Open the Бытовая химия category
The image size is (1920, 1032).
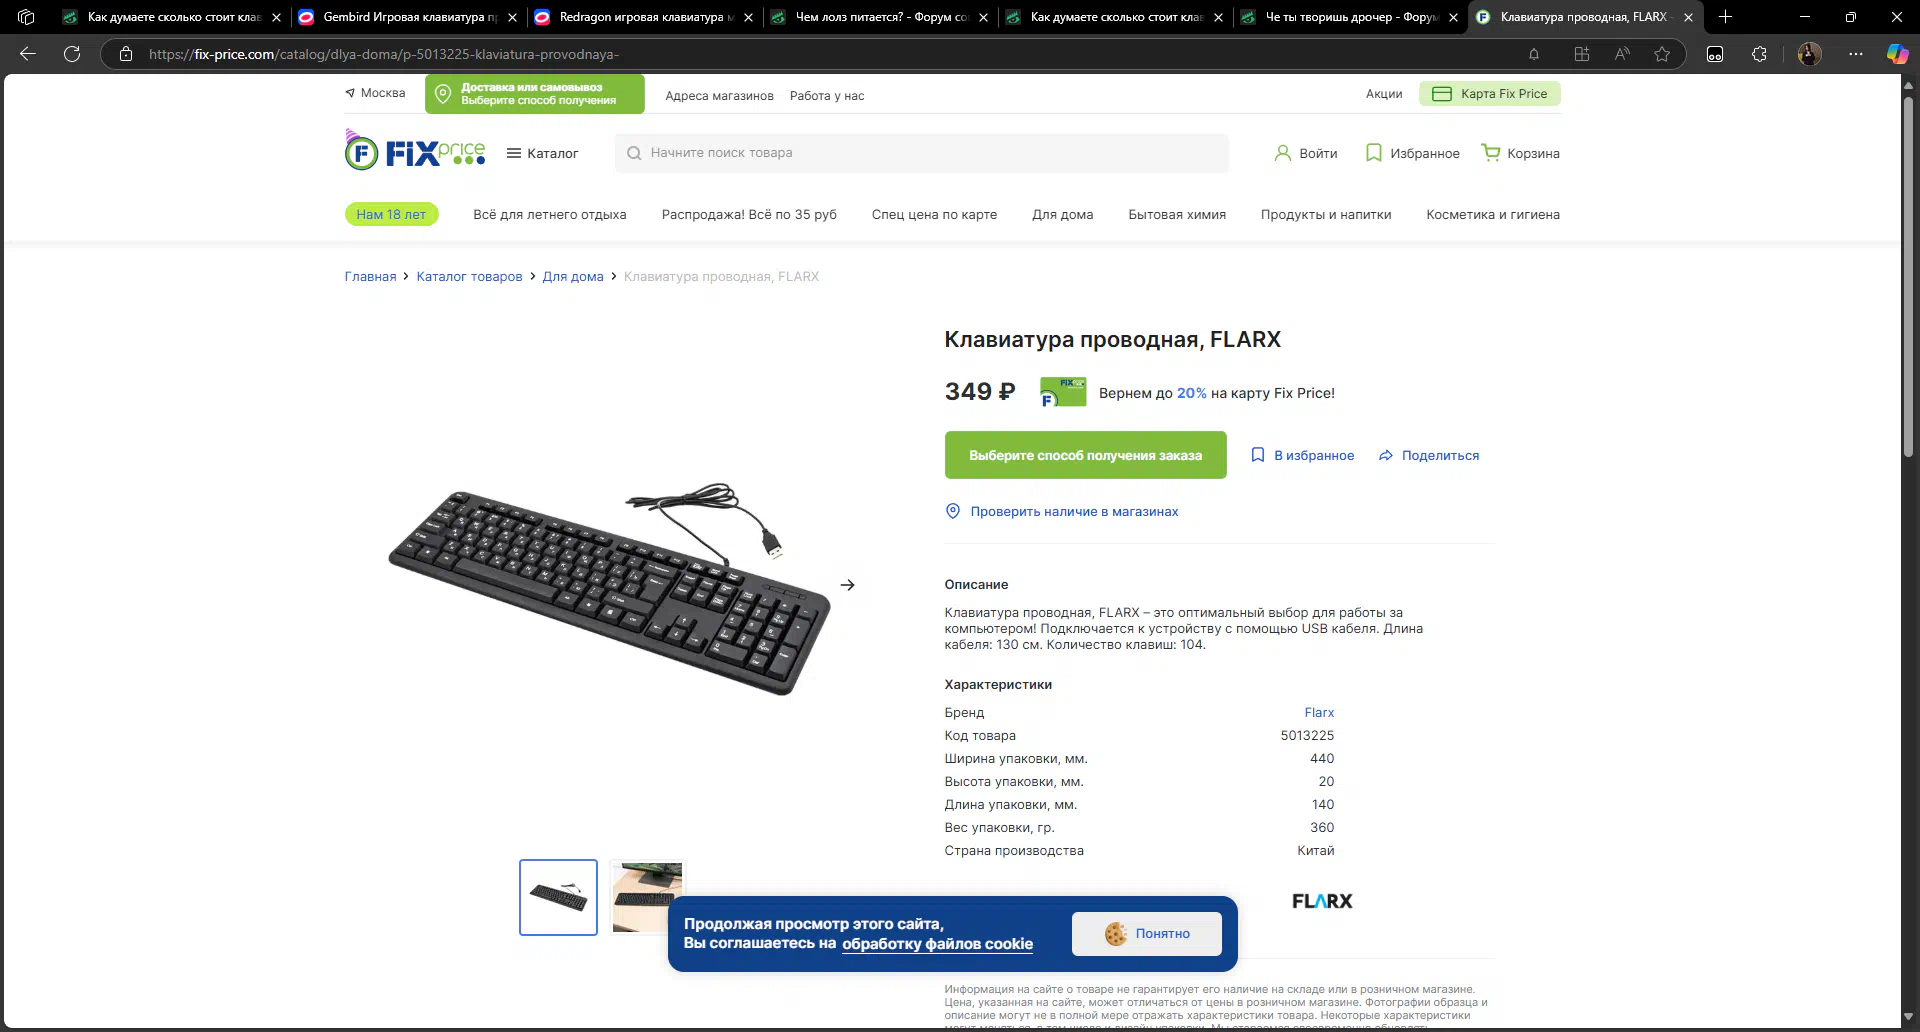1176,214
